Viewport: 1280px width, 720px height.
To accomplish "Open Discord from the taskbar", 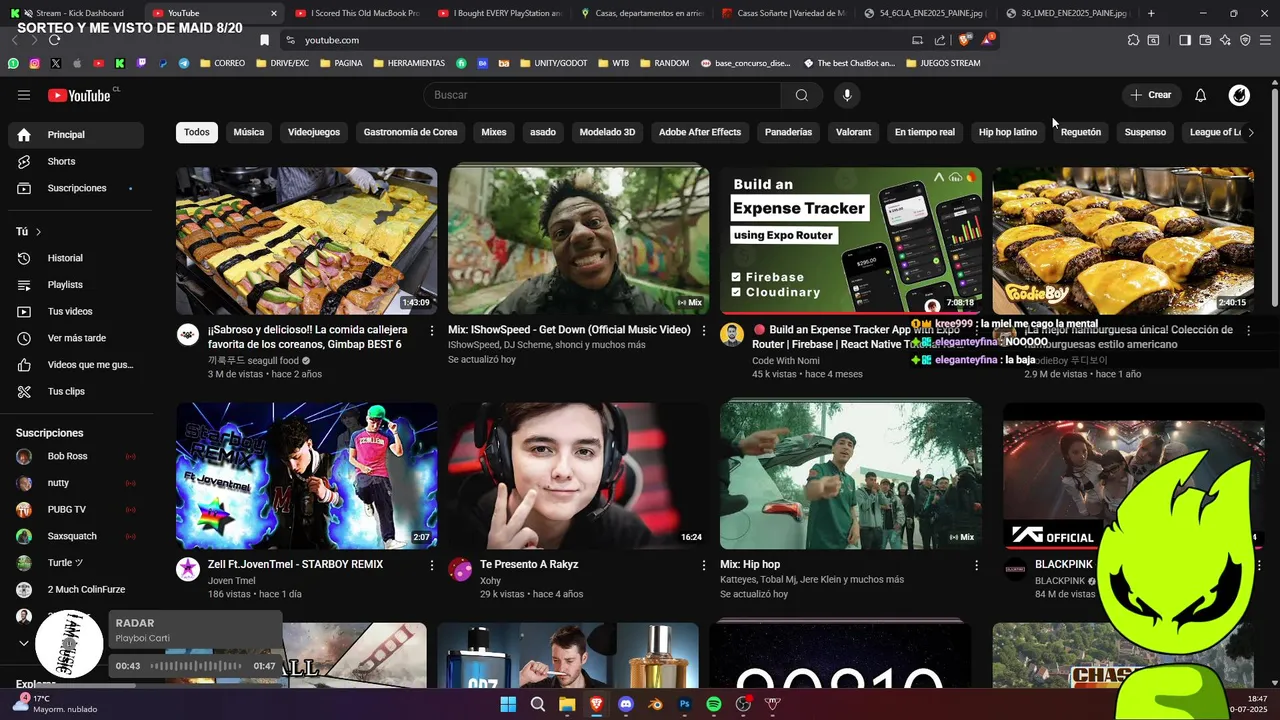I will [626, 704].
